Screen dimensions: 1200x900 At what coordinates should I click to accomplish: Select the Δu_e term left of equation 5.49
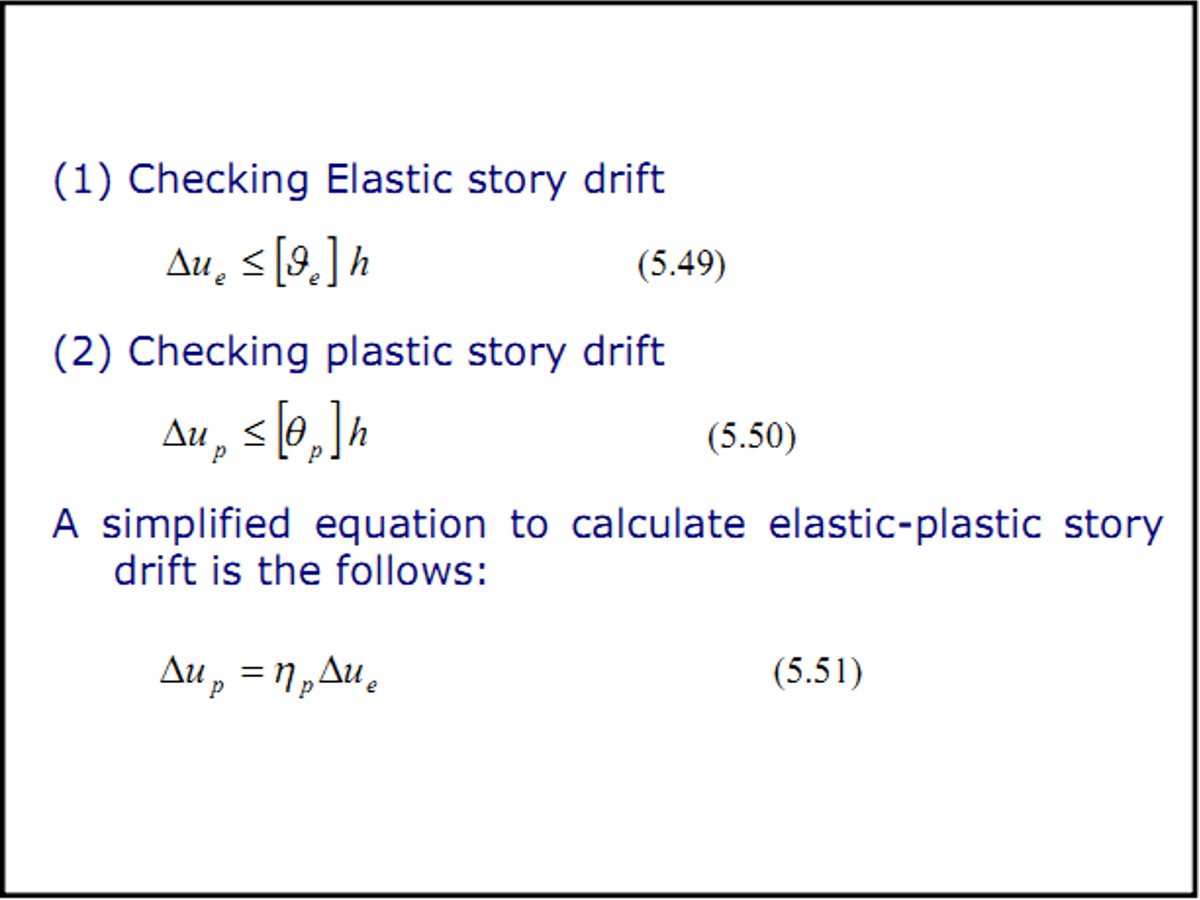coord(196,268)
